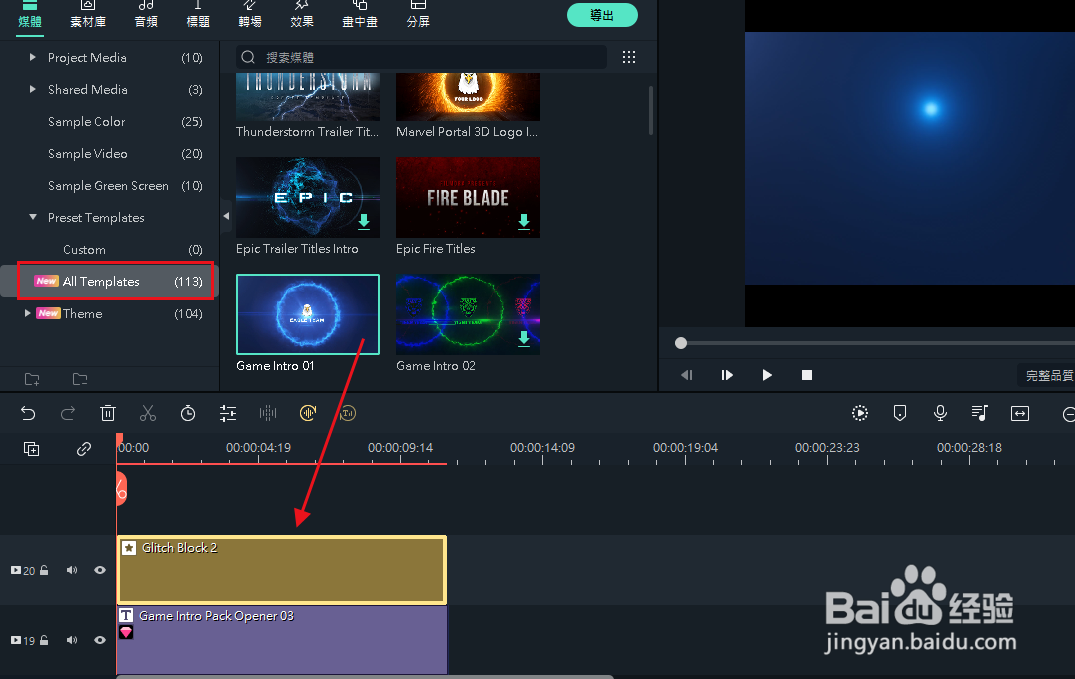
Task: Toggle the auto-link chain icon
Action: [x=84, y=449]
